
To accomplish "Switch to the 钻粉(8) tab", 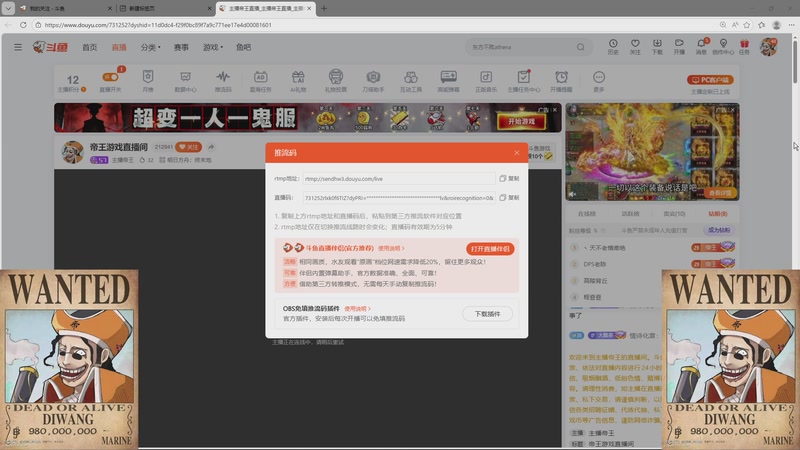I will click(x=717, y=214).
